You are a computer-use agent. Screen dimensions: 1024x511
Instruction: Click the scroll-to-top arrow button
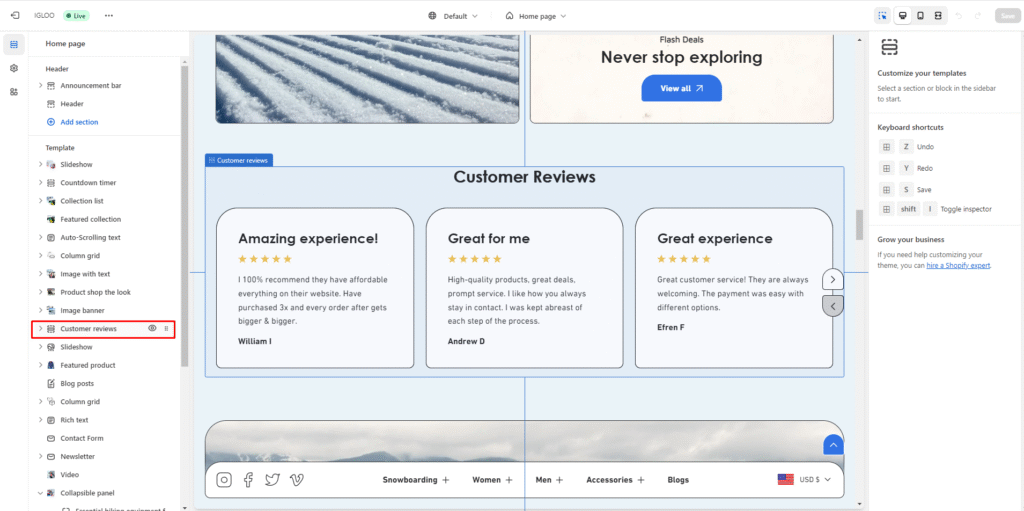click(x=833, y=446)
